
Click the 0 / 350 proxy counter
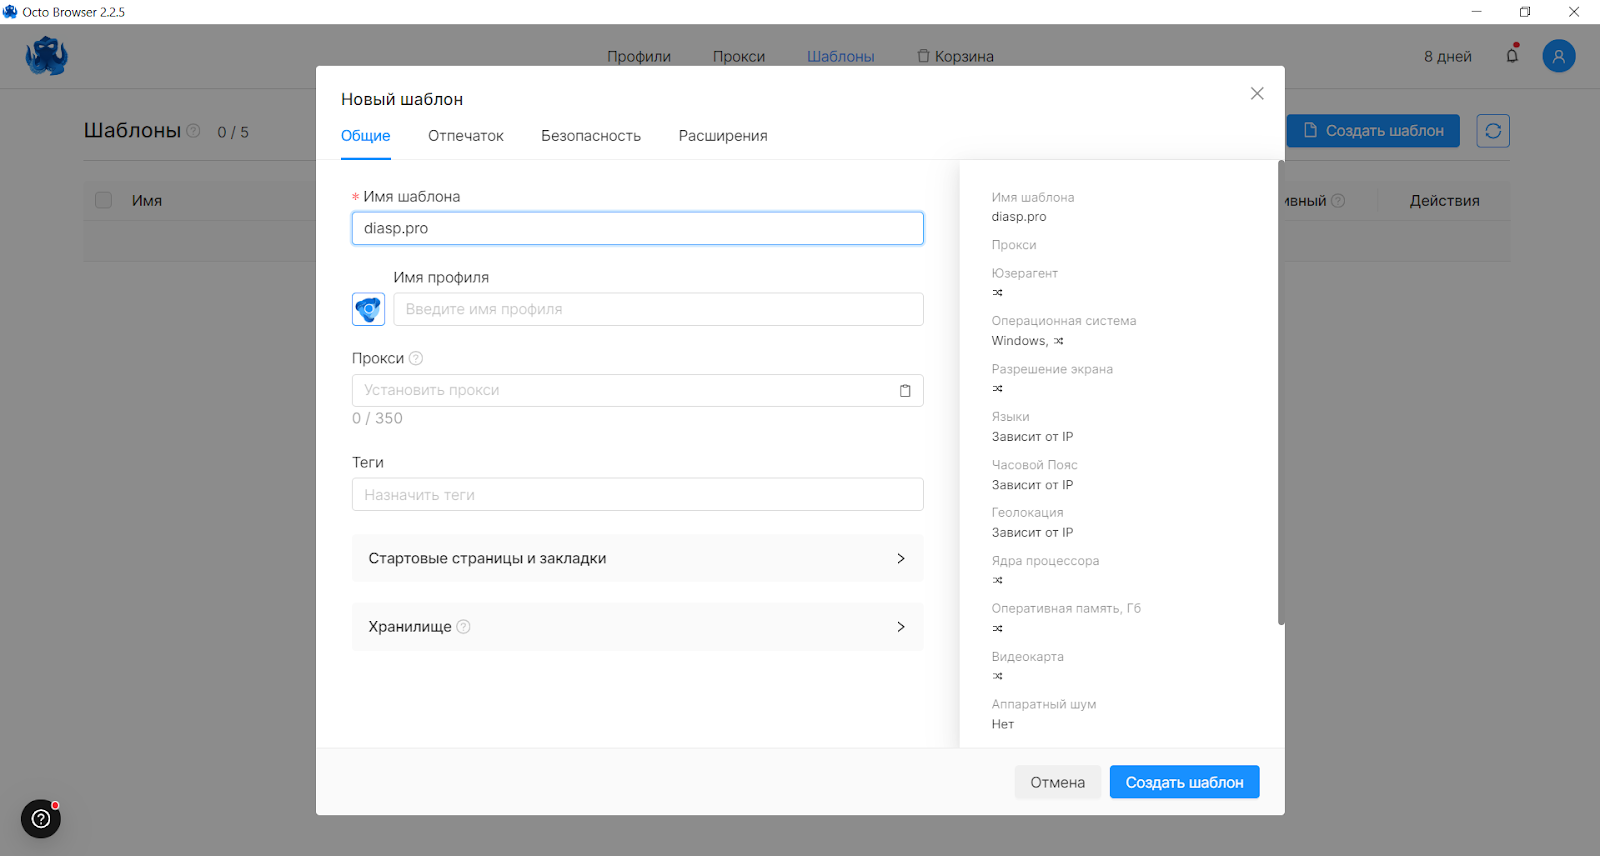click(x=377, y=419)
